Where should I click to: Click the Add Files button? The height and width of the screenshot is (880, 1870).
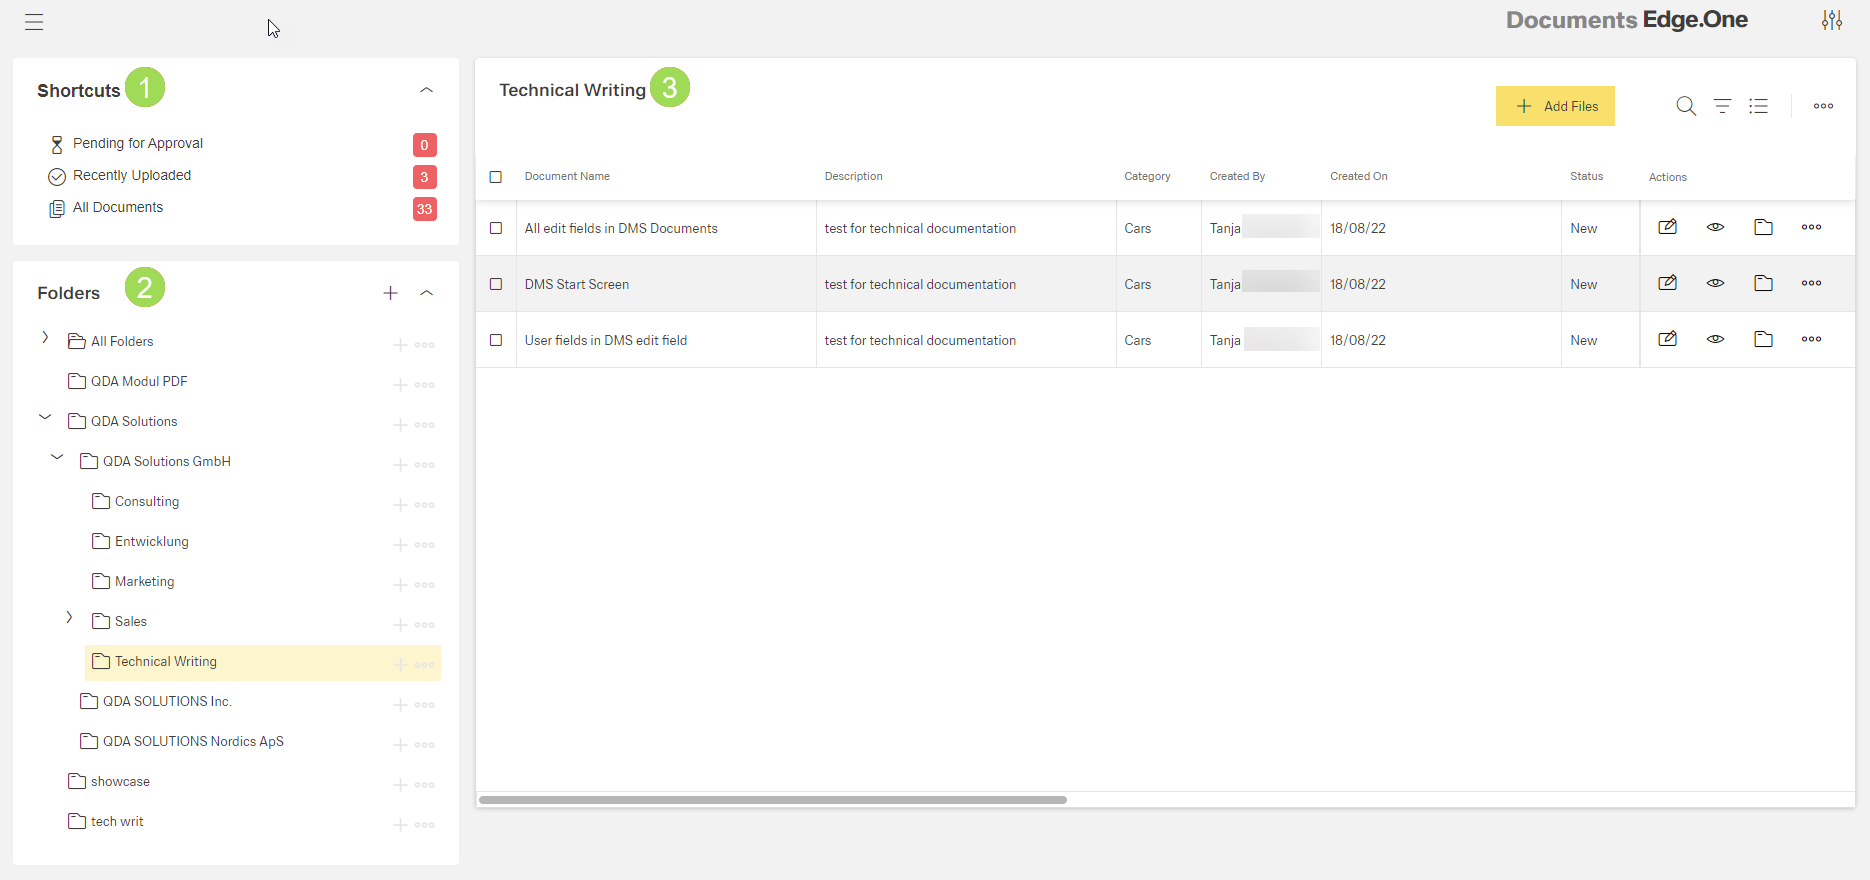pyautogui.click(x=1555, y=106)
